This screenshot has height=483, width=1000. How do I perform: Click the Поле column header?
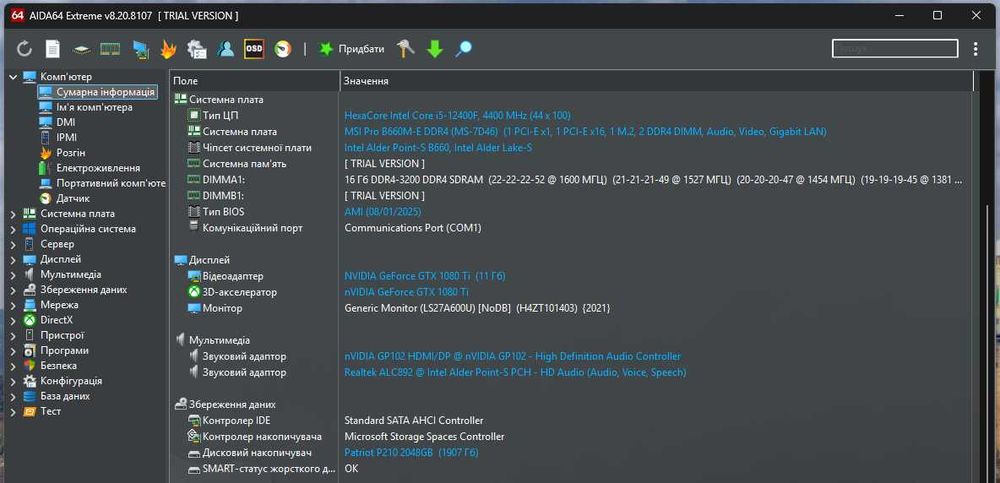tap(186, 81)
